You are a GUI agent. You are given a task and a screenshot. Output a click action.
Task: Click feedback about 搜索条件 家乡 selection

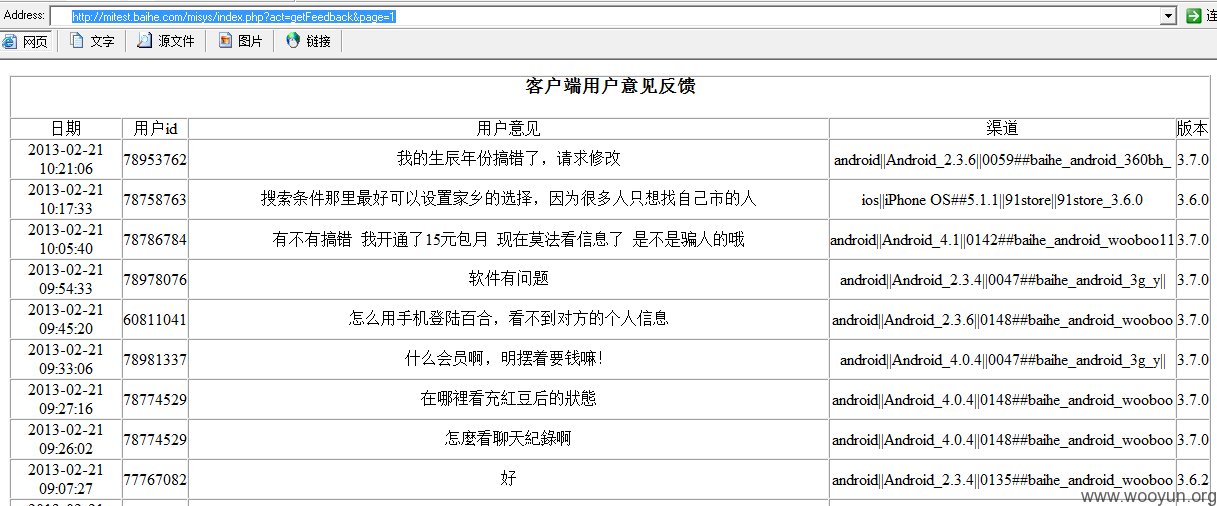(x=508, y=198)
